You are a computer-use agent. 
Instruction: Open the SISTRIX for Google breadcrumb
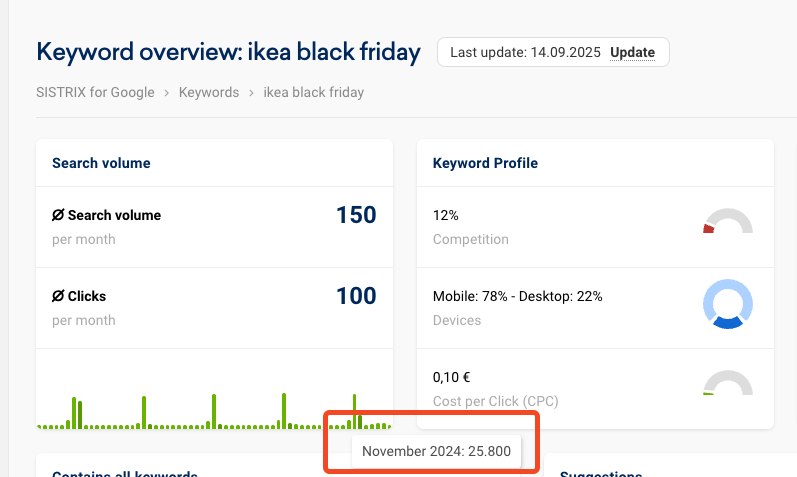(95, 93)
